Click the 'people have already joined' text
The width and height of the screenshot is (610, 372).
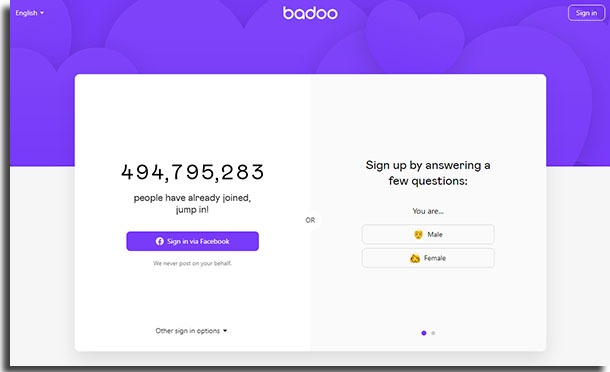[192, 204]
